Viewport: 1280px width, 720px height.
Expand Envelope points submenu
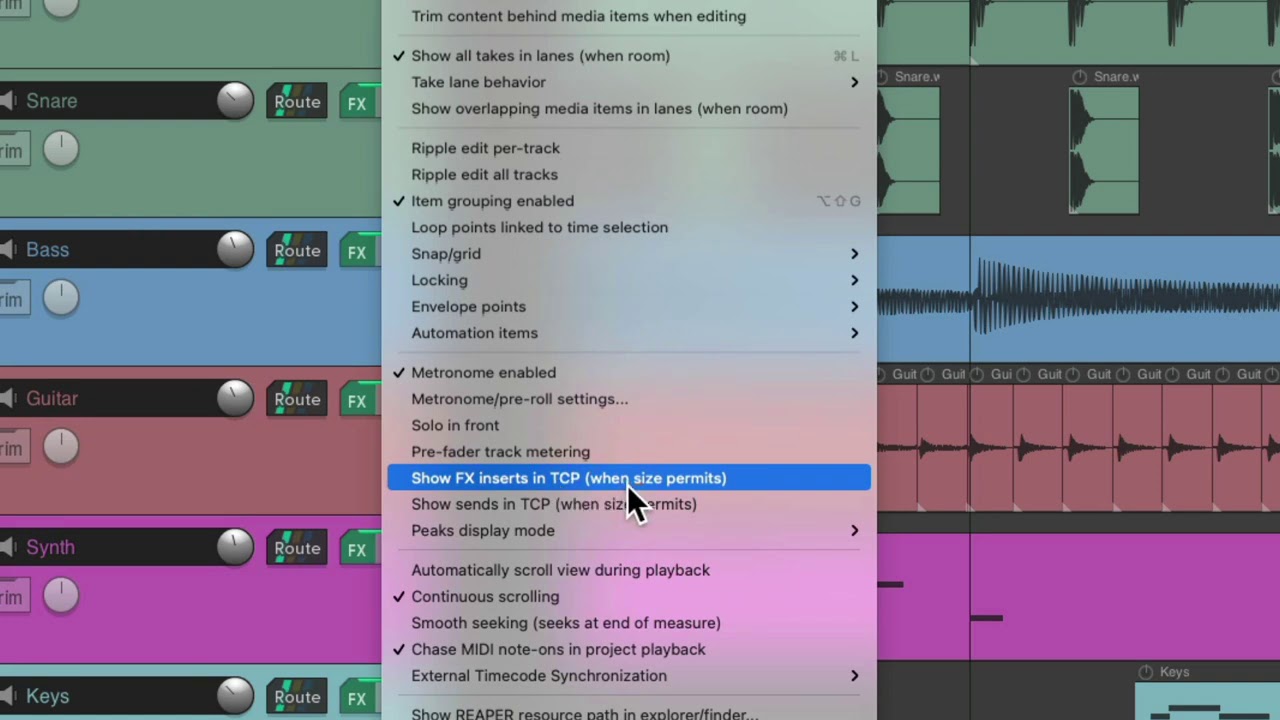pos(629,306)
